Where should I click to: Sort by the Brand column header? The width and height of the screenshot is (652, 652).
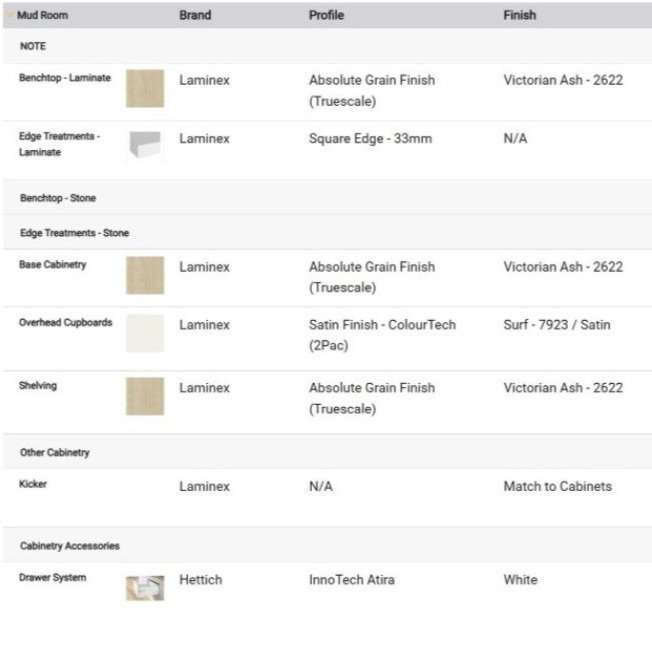[x=195, y=15]
